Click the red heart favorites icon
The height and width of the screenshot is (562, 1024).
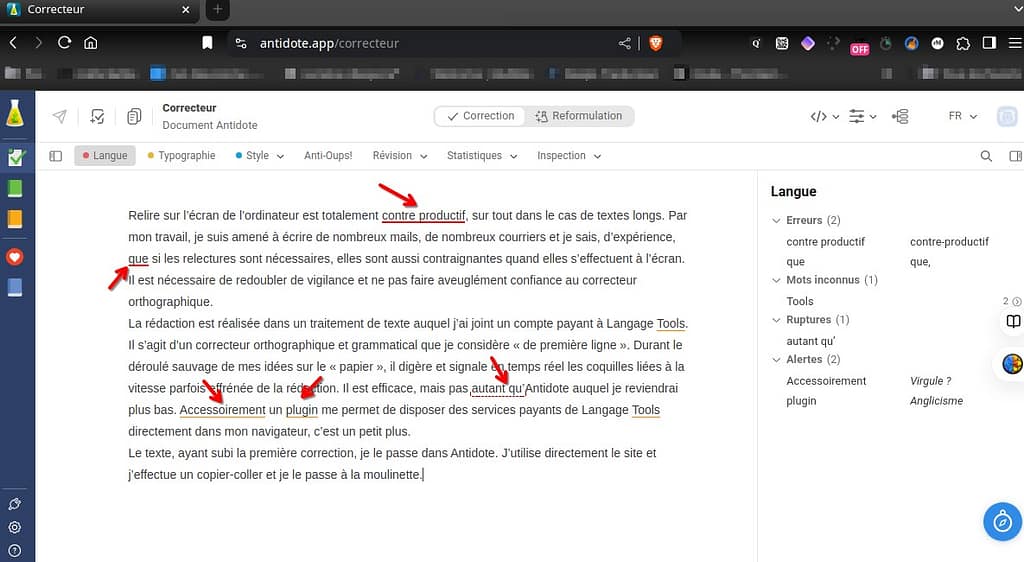[15, 257]
